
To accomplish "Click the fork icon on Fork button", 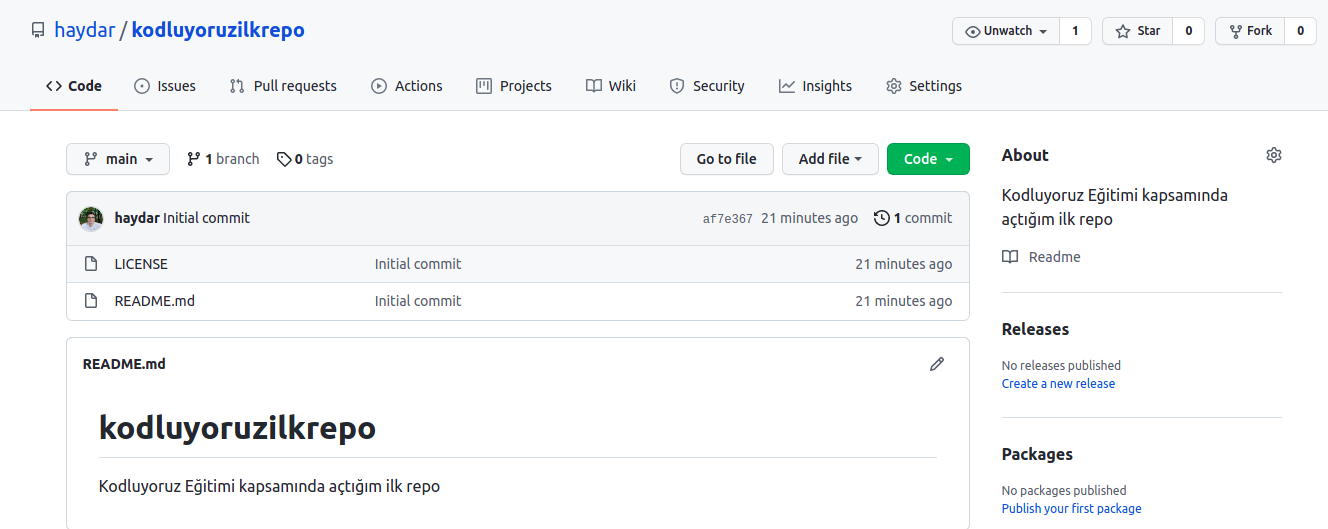I will 1236,31.
